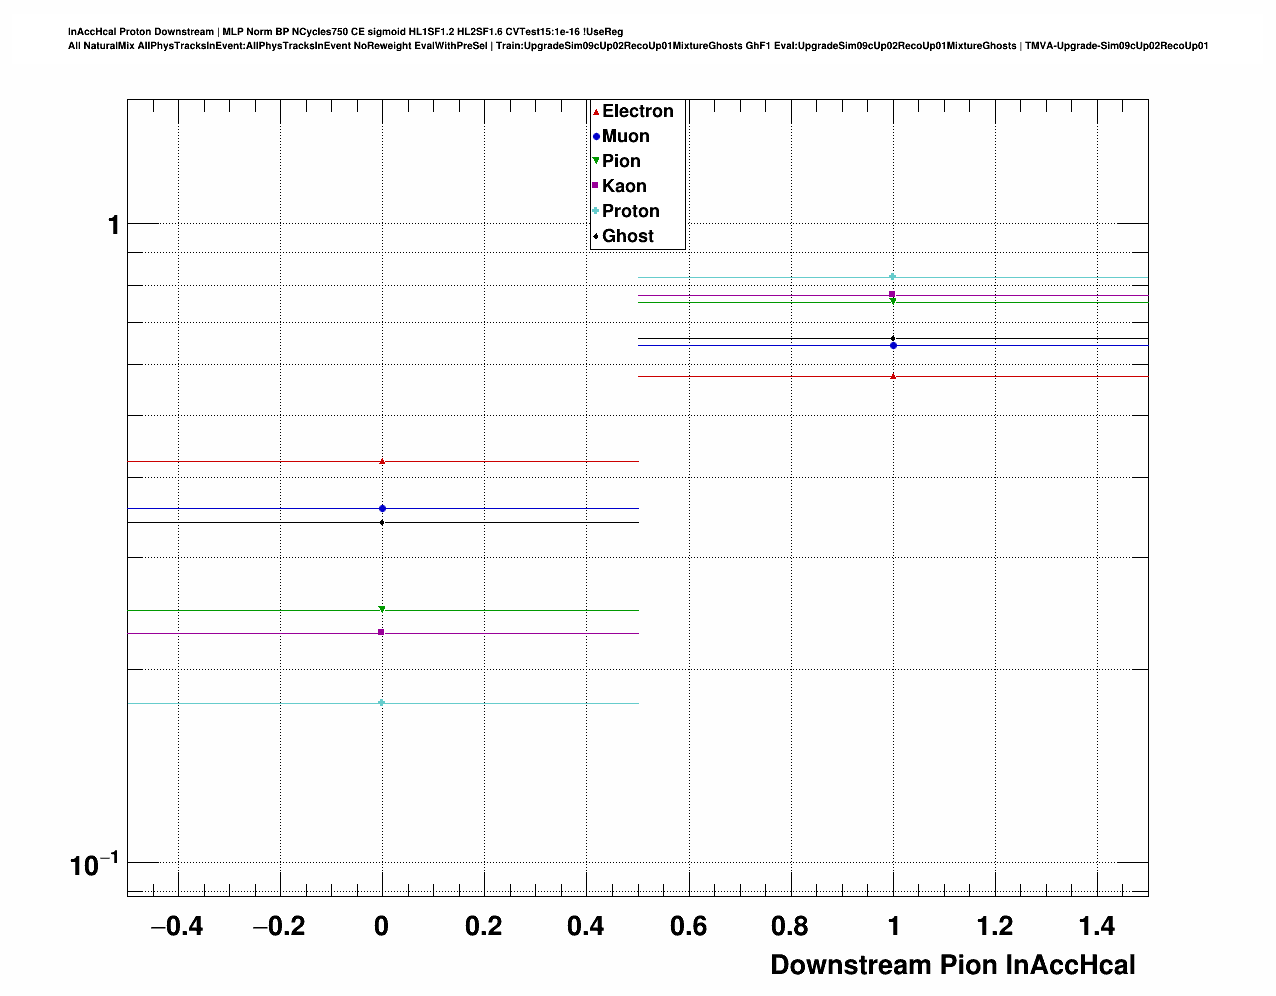Click the x-axis tick label 0

(382, 927)
